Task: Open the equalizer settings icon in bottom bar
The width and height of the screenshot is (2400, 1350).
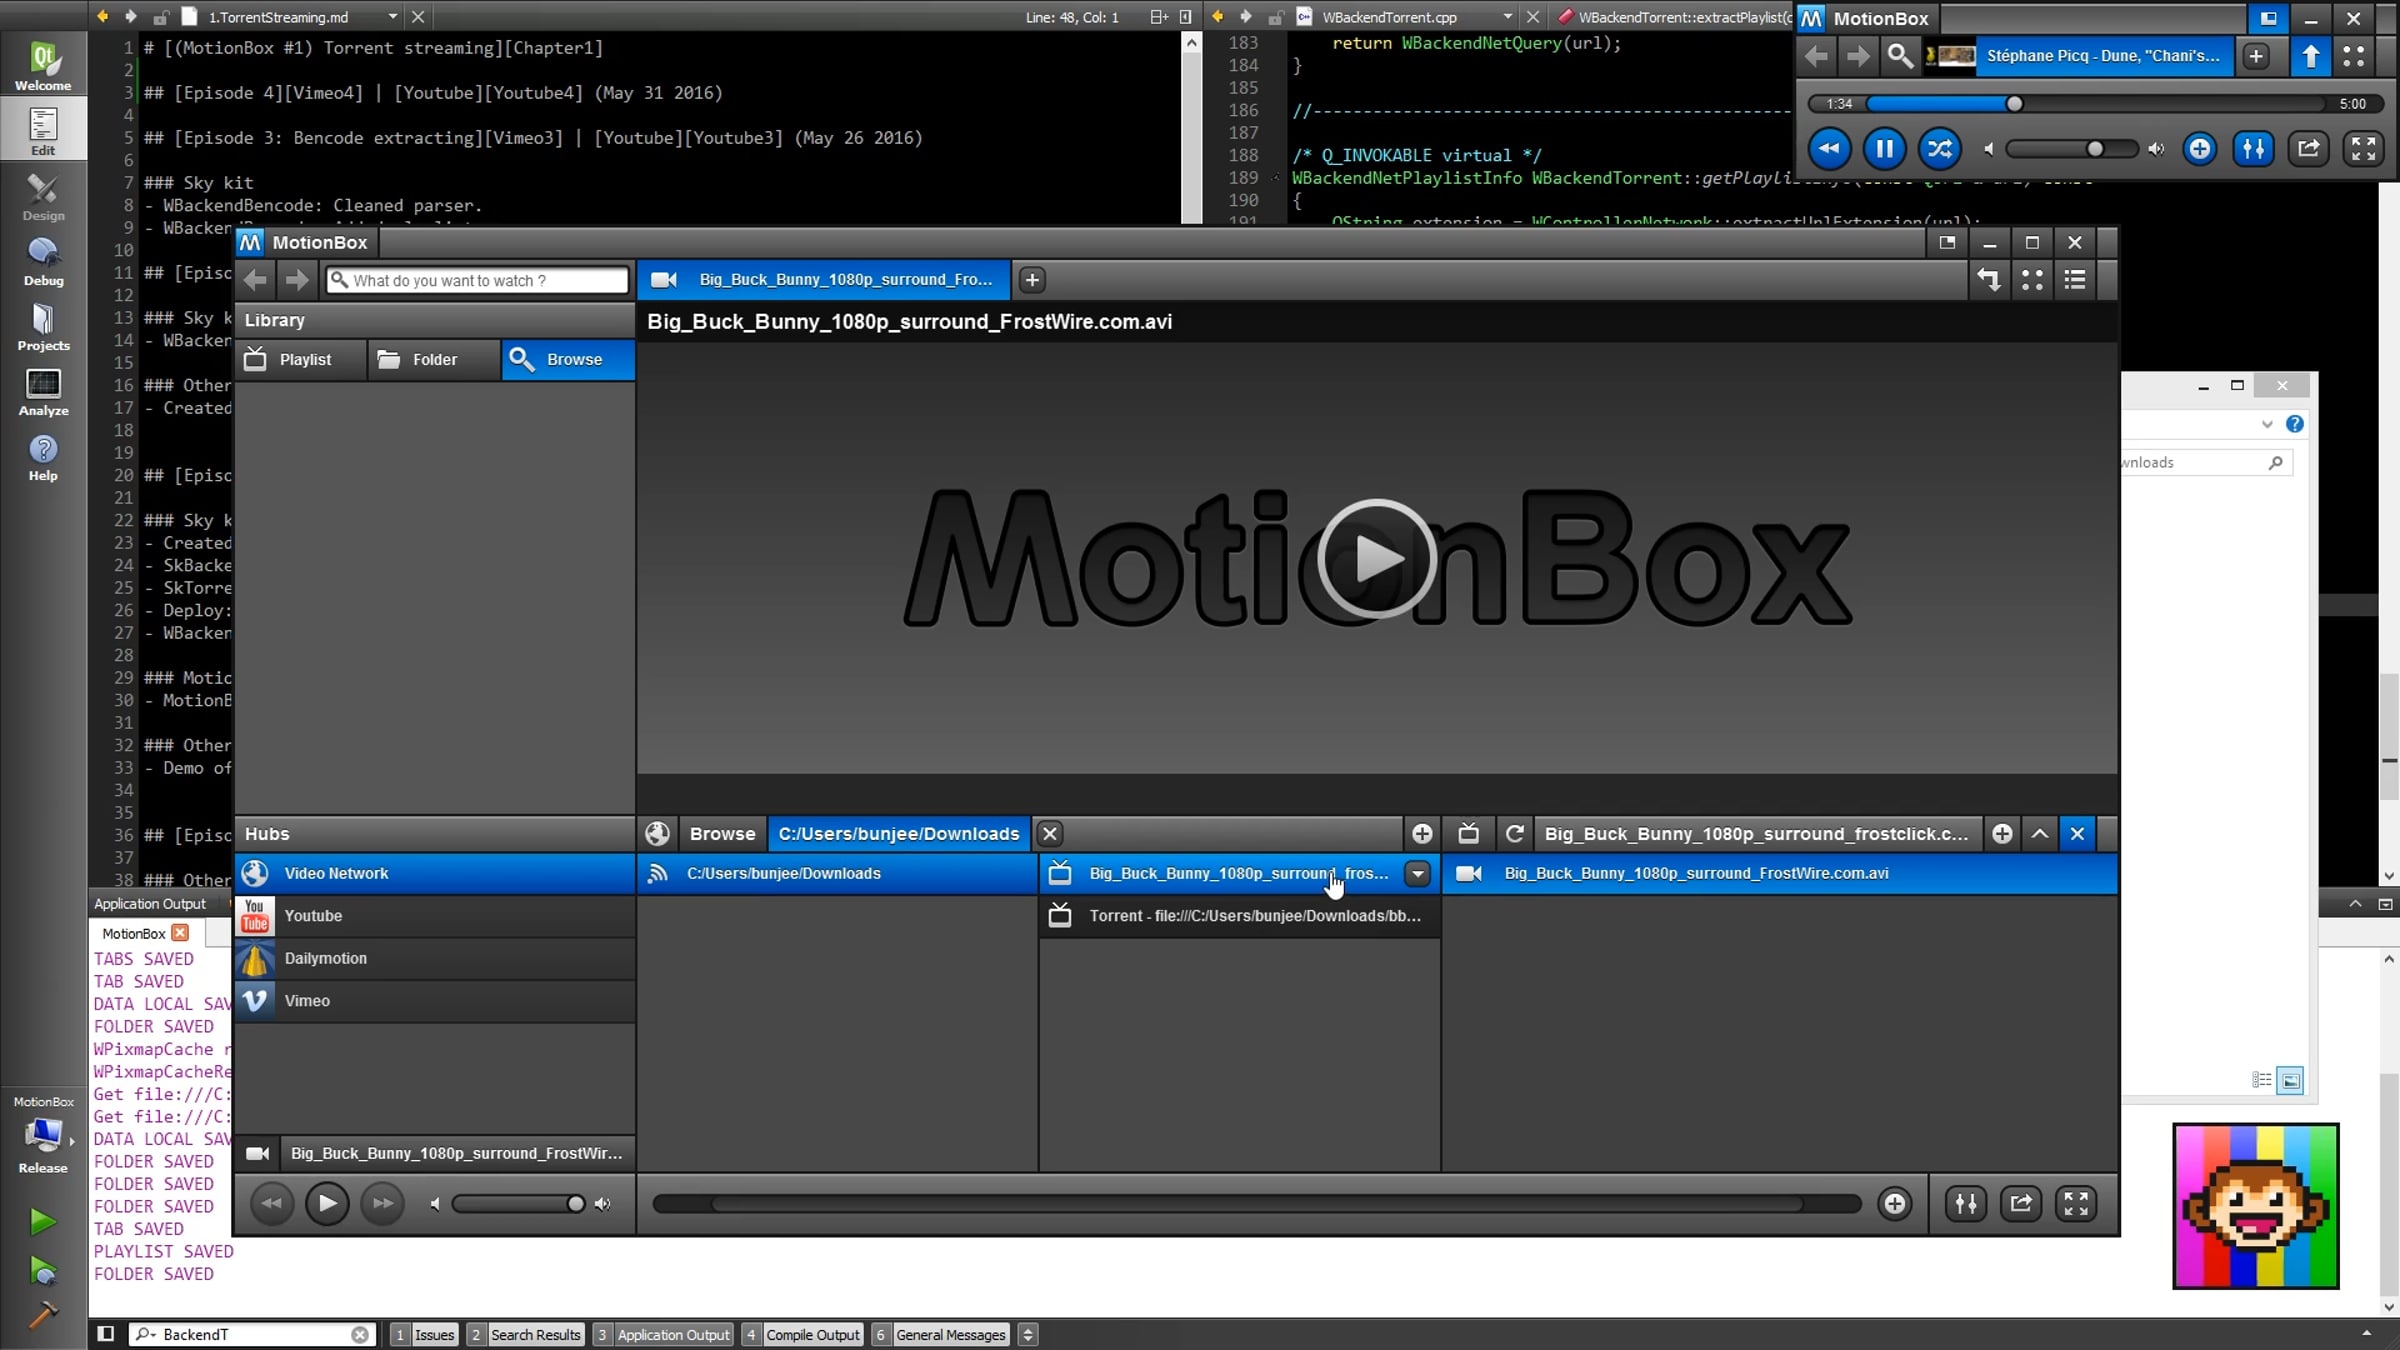Action: 1965,1203
